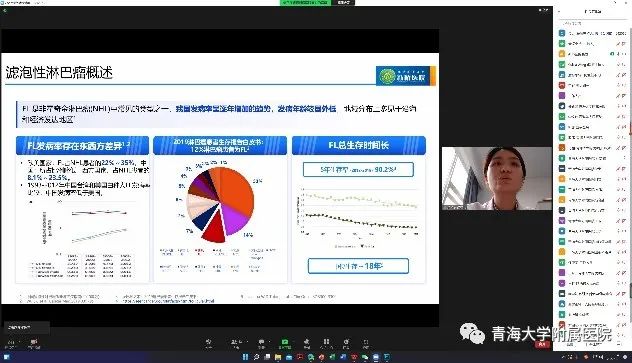This screenshot has height=363, width=632.
Task: Toggle the video camera button in meeting toolbar
Action: coord(34,343)
